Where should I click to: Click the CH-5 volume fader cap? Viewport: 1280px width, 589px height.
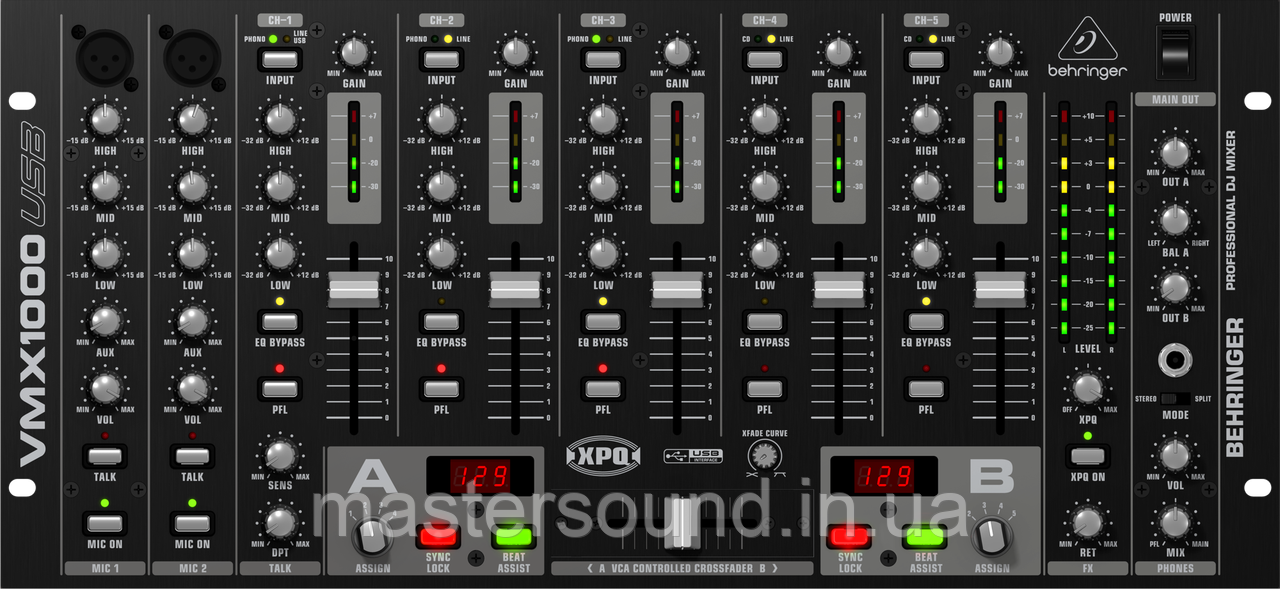pyautogui.click(x=1001, y=289)
